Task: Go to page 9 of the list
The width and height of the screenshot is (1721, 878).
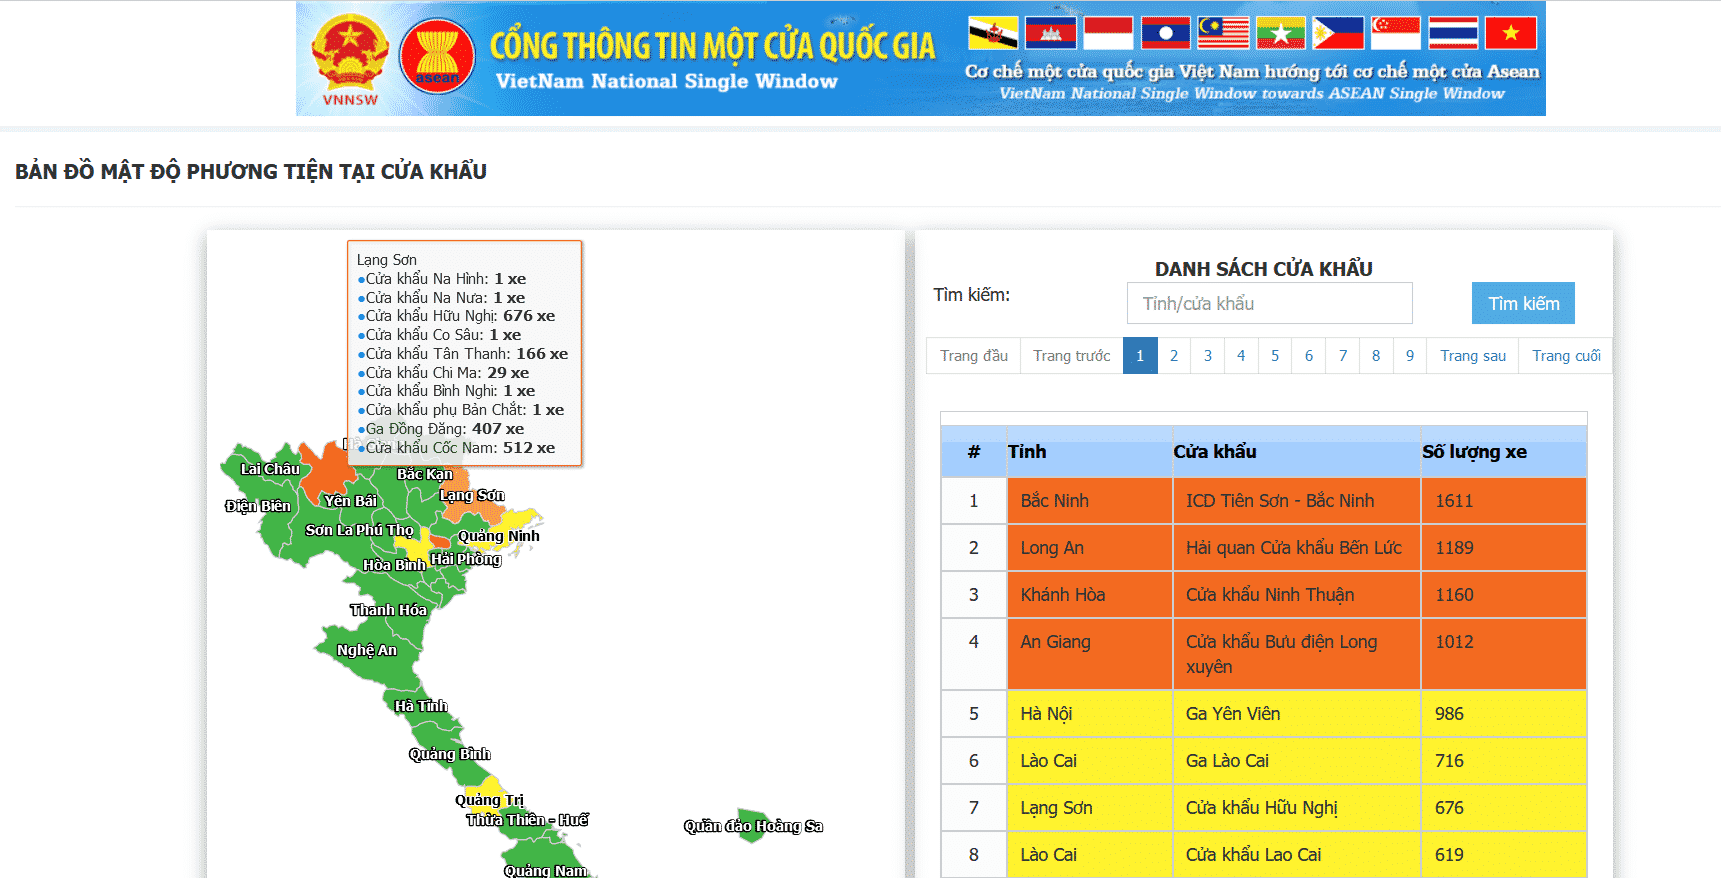Action: tap(1409, 356)
